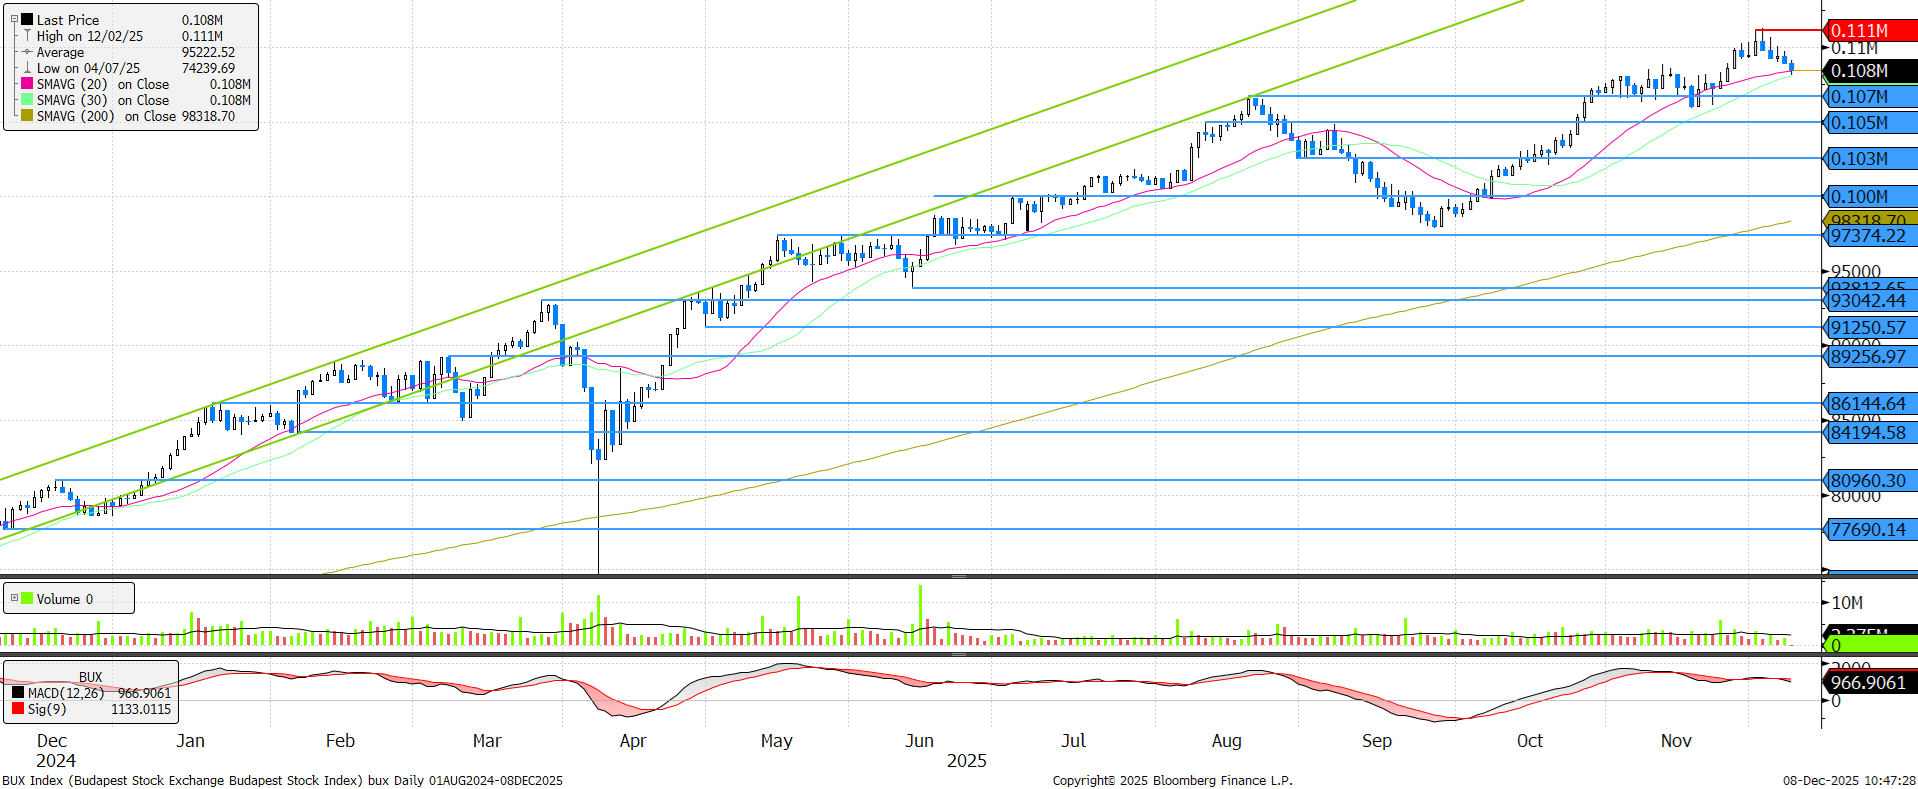Click the 0.100M horizontal level label
The height and width of the screenshot is (789, 1918).
1868,197
